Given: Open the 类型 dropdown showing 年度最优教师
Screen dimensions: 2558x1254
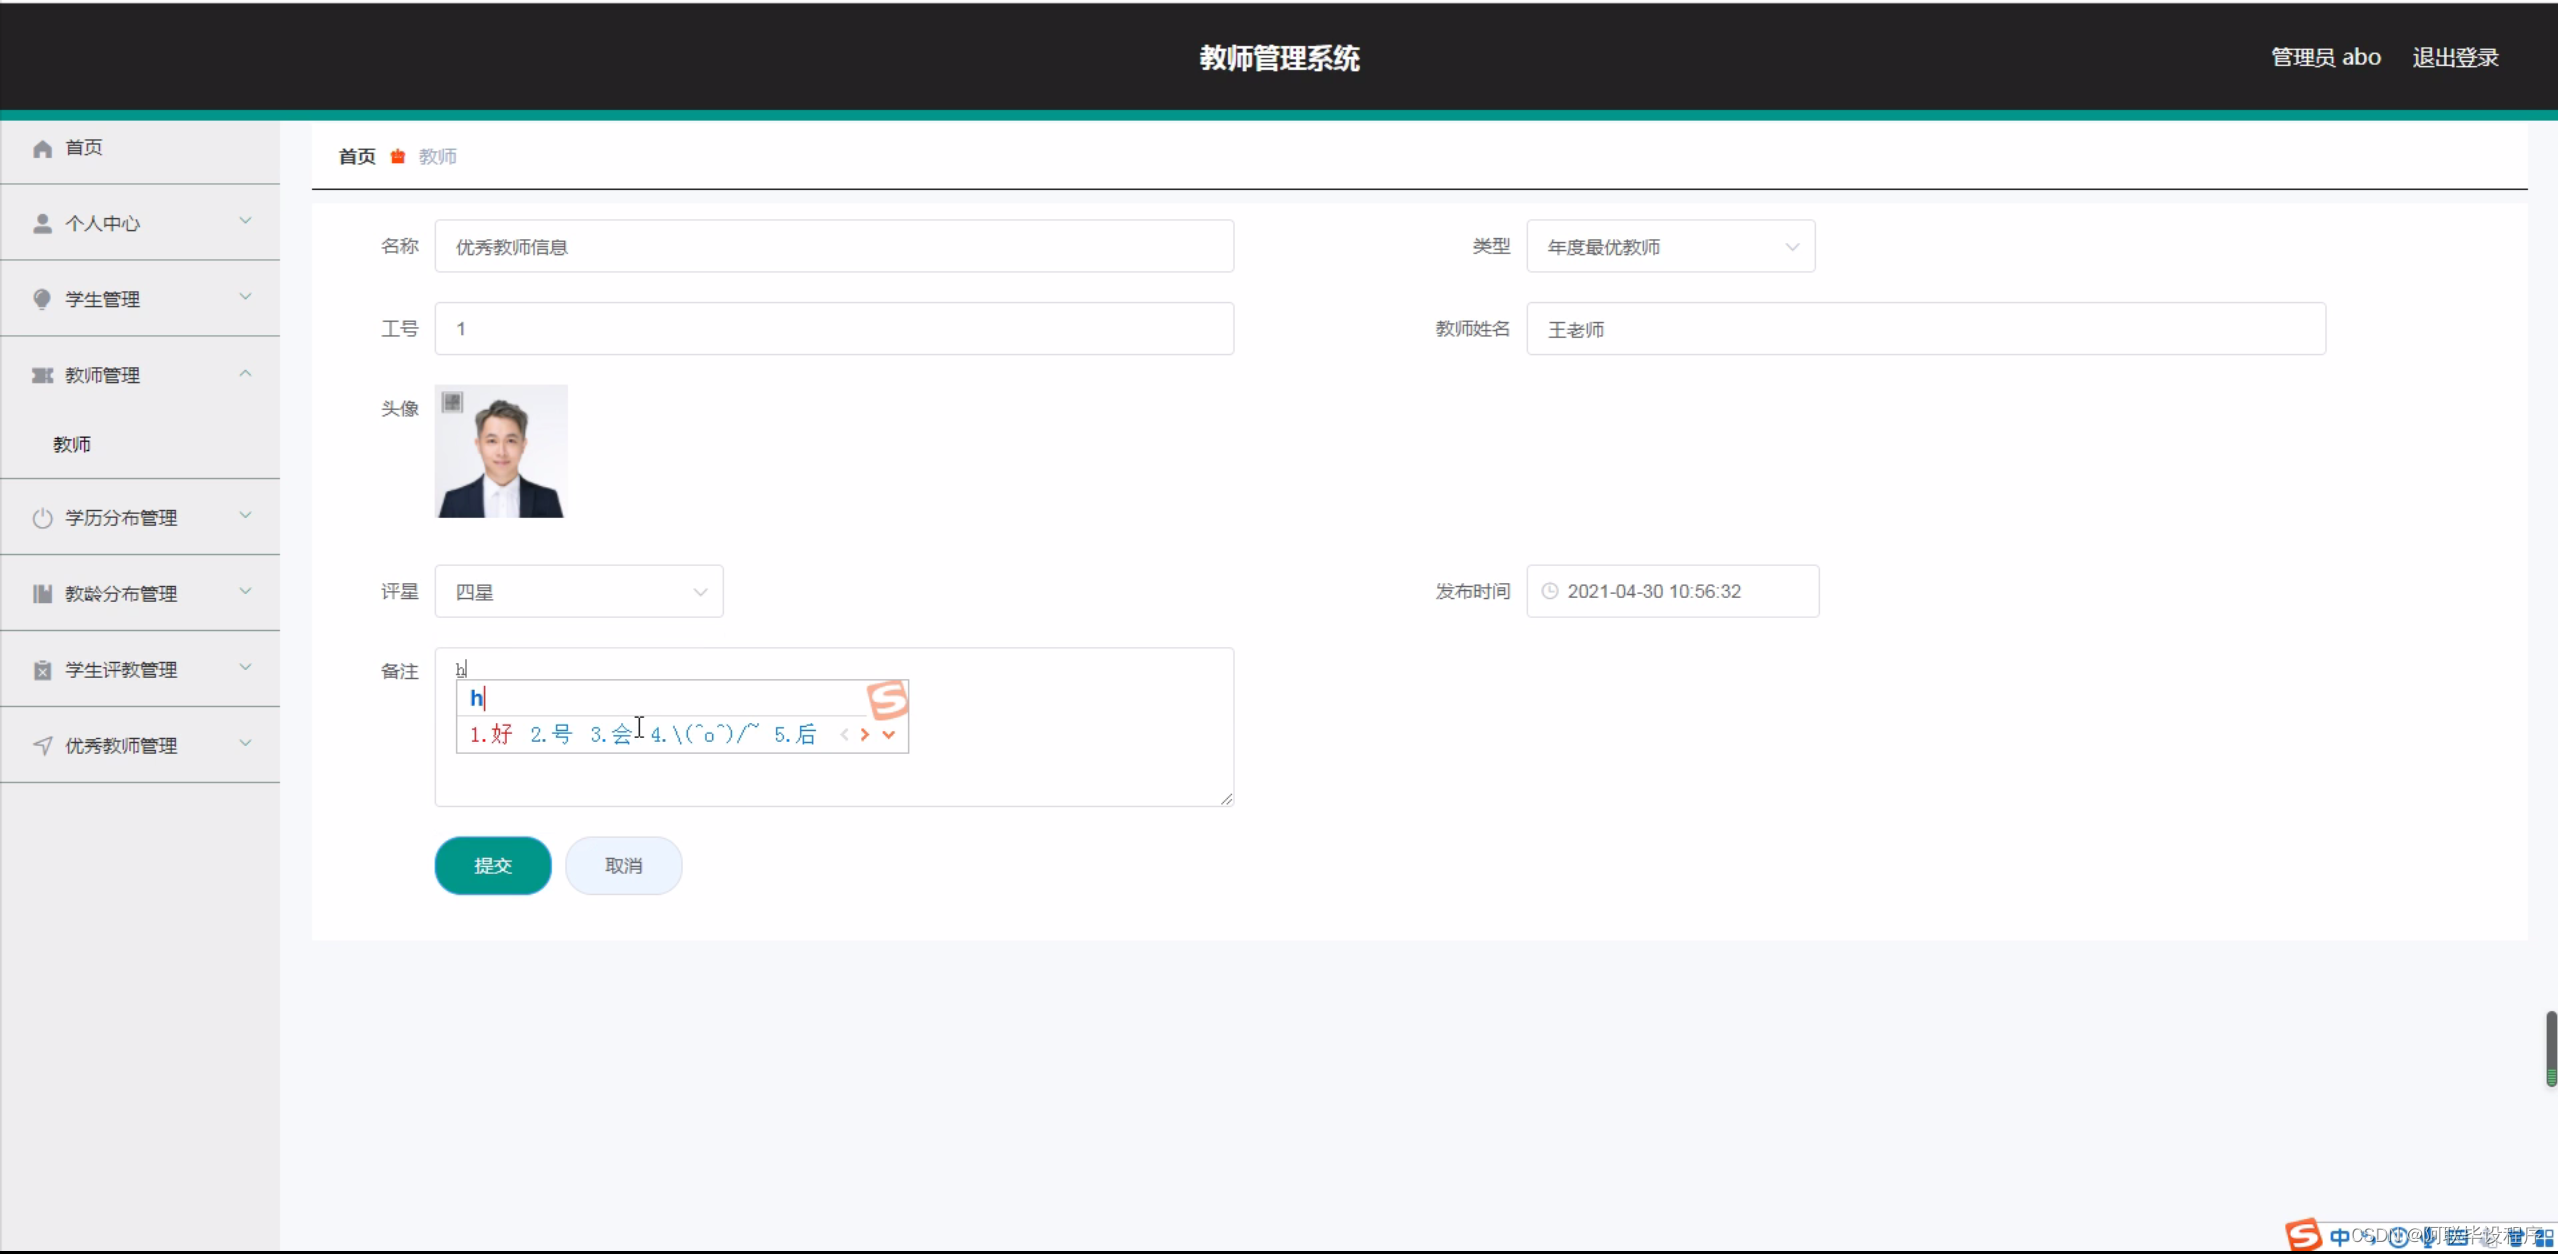Looking at the screenshot, I should coord(1670,246).
